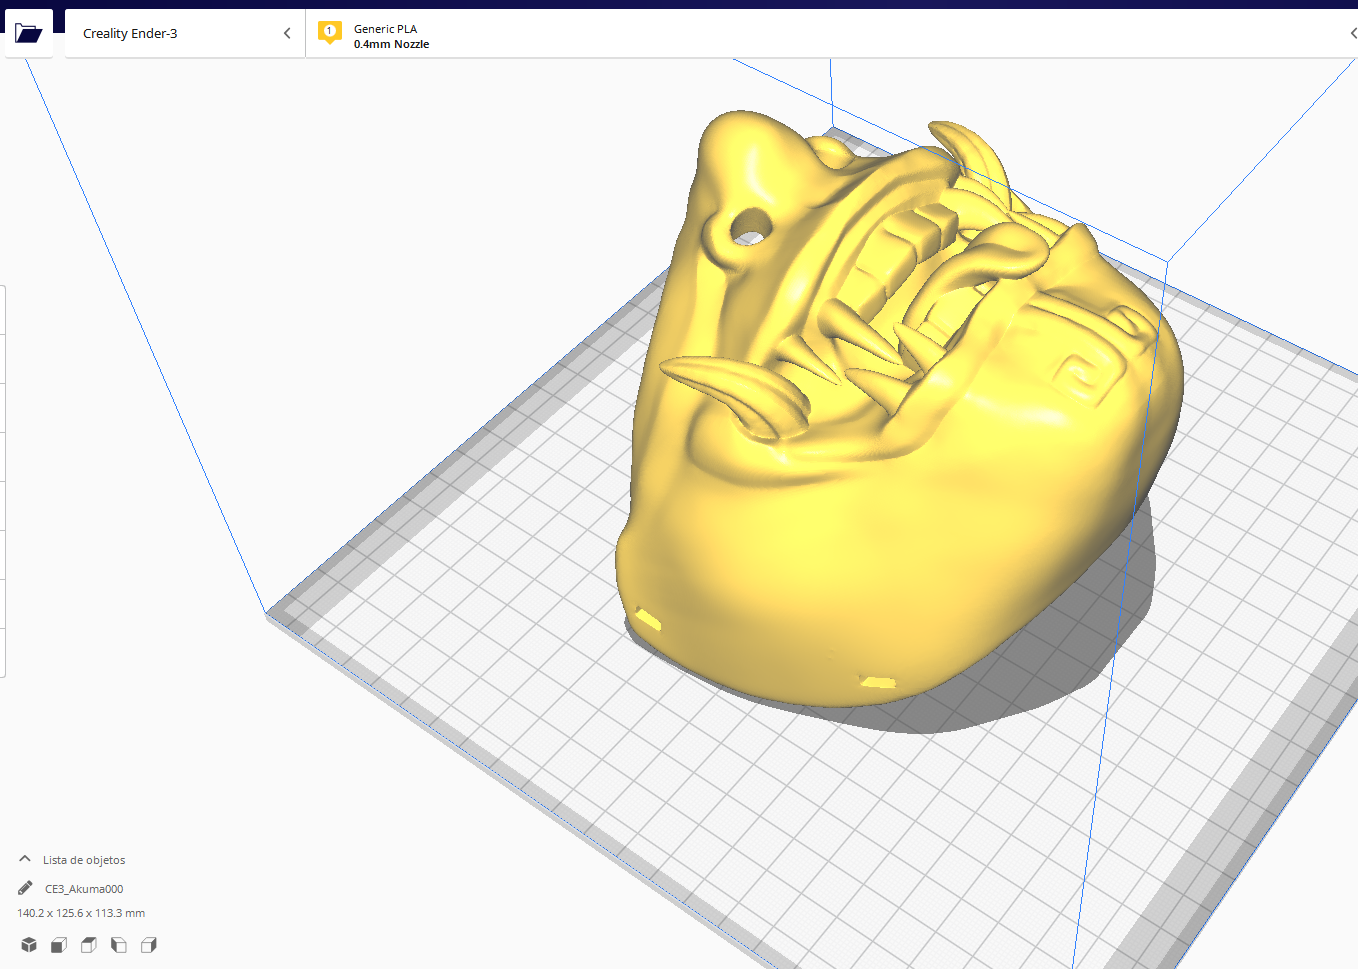
Task: Click the Lista de objetos header text
Action: 83,859
